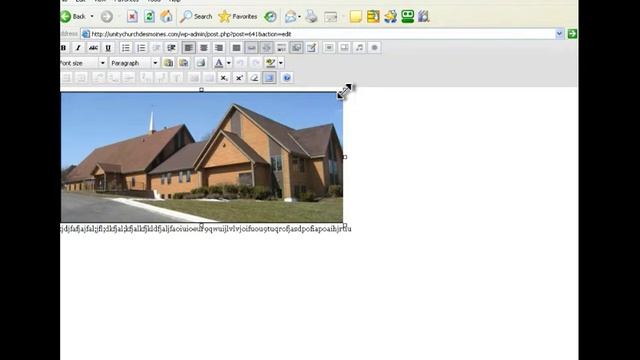Screen dimensions: 640x360
Task: Open the Font size dropdown
Action: point(83,63)
